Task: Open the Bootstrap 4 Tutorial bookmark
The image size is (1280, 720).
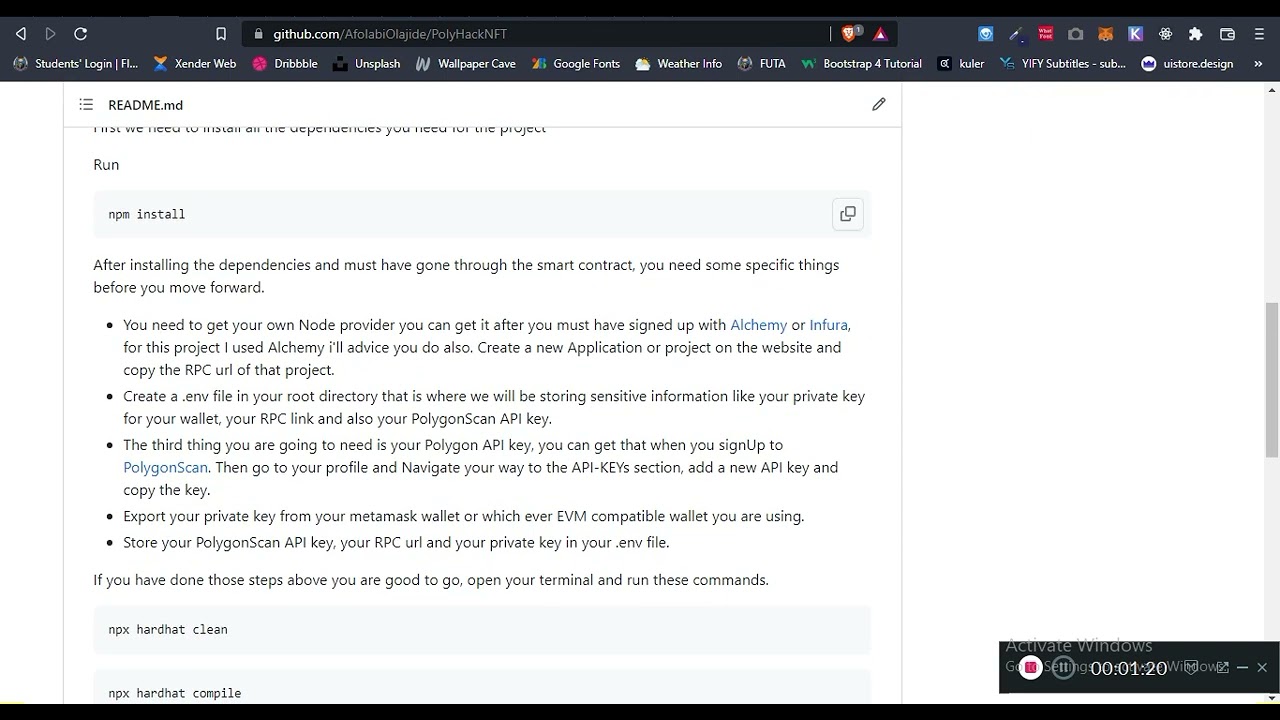Action: [x=862, y=63]
